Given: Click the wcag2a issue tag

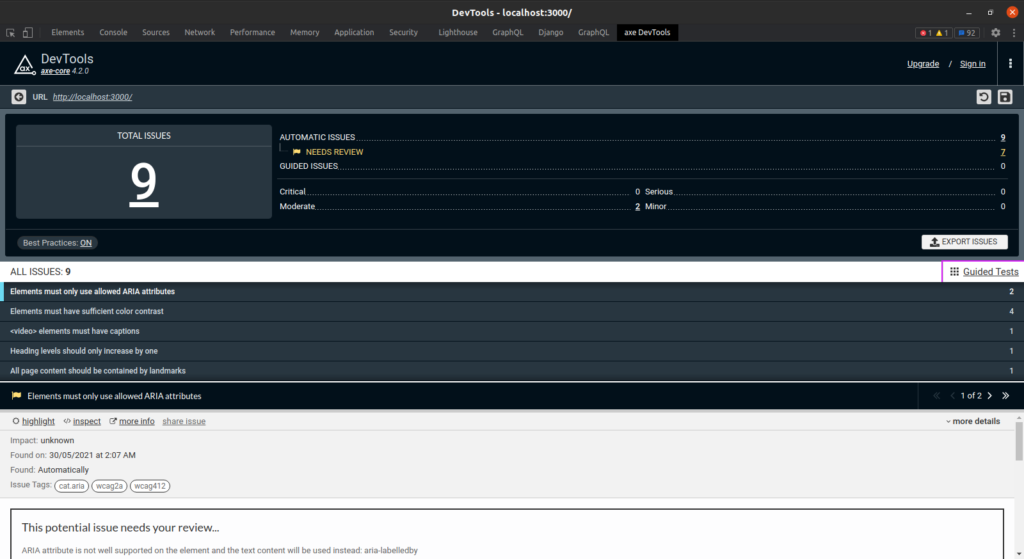Looking at the screenshot, I should coord(109,486).
